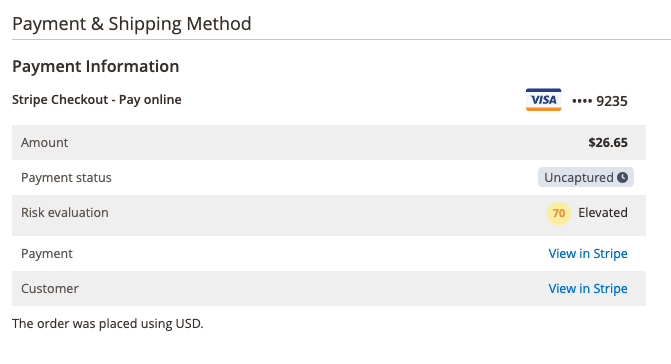Click the Payment status row label
The height and width of the screenshot is (364, 671).
click(x=66, y=178)
